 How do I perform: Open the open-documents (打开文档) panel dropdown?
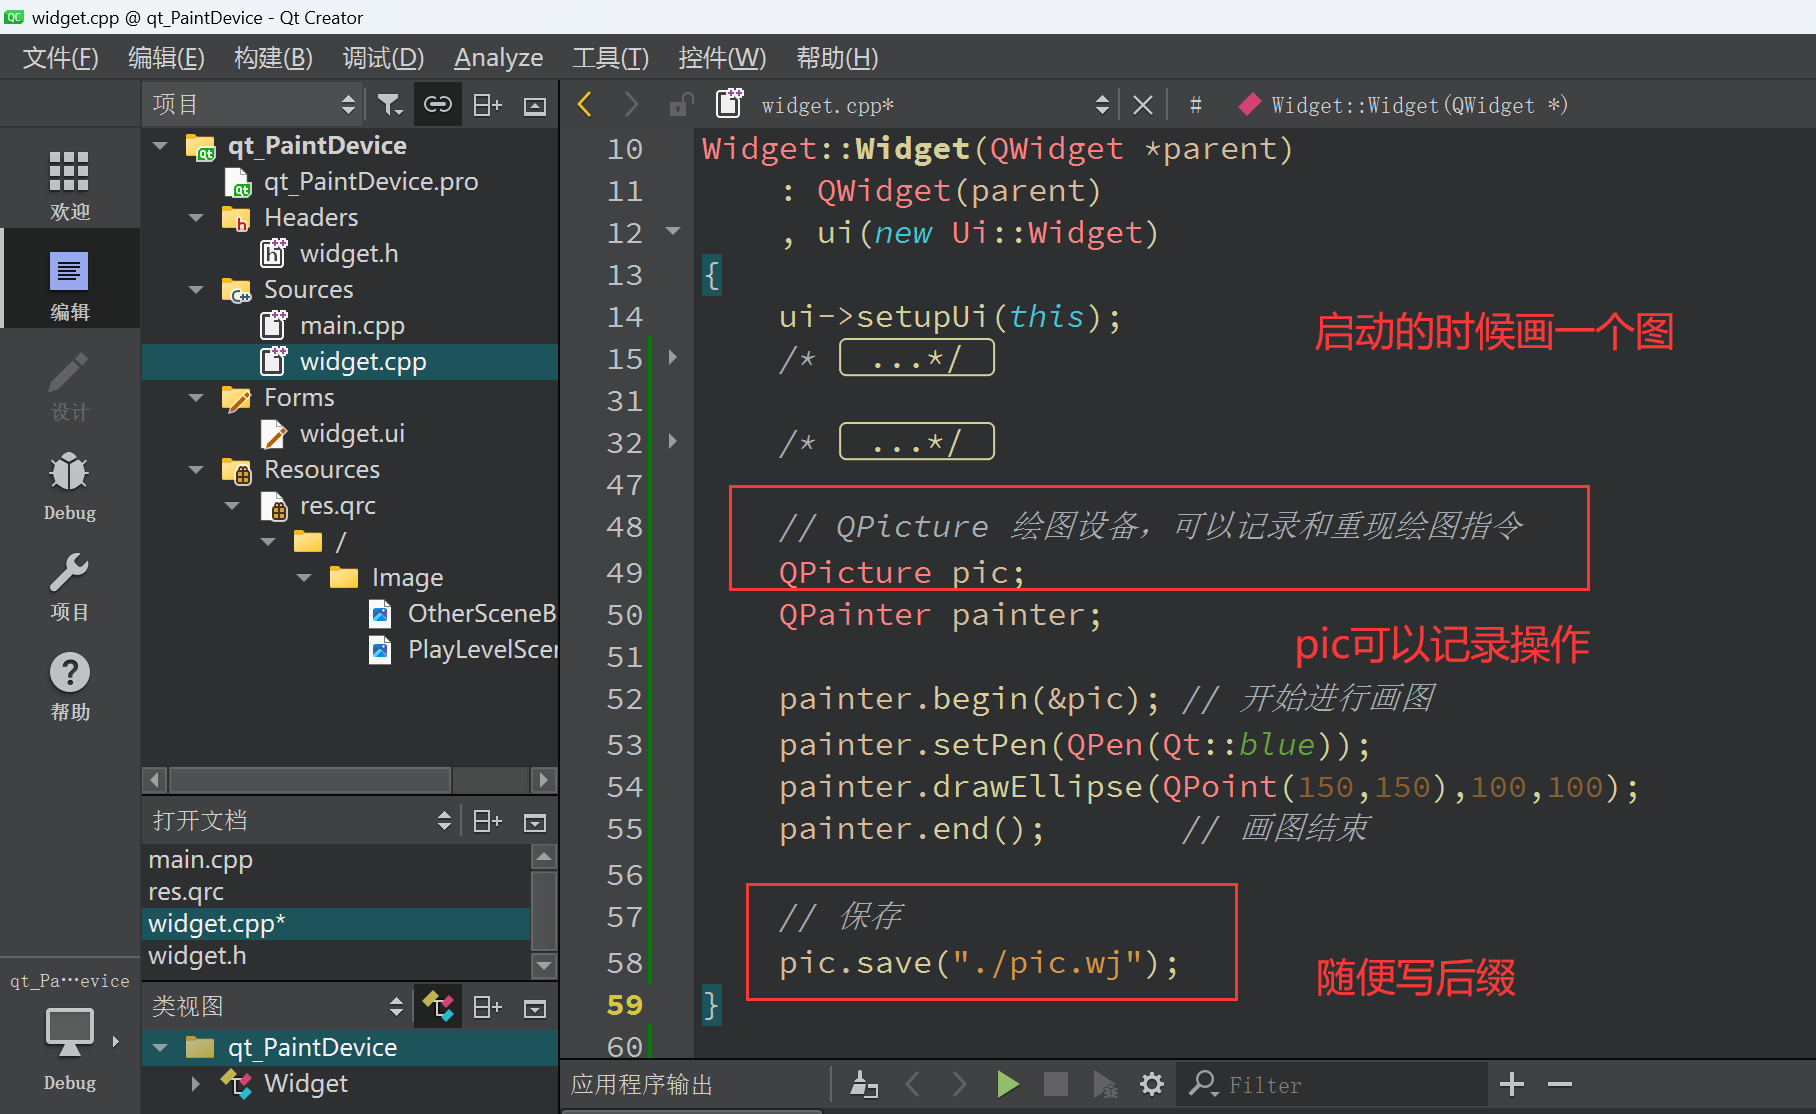[302, 821]
